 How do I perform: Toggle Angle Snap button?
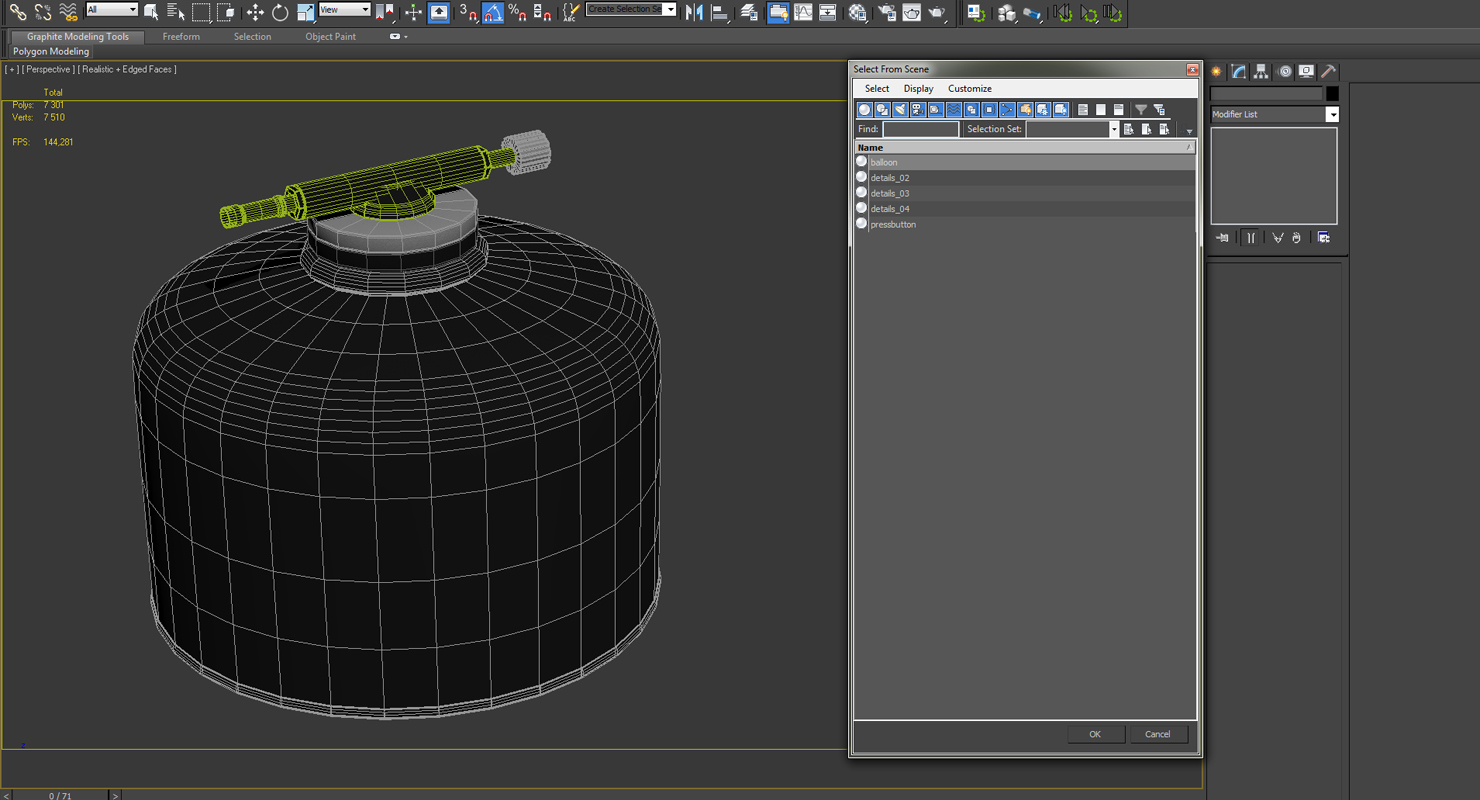pyautogui.click(x=493, y=12)
